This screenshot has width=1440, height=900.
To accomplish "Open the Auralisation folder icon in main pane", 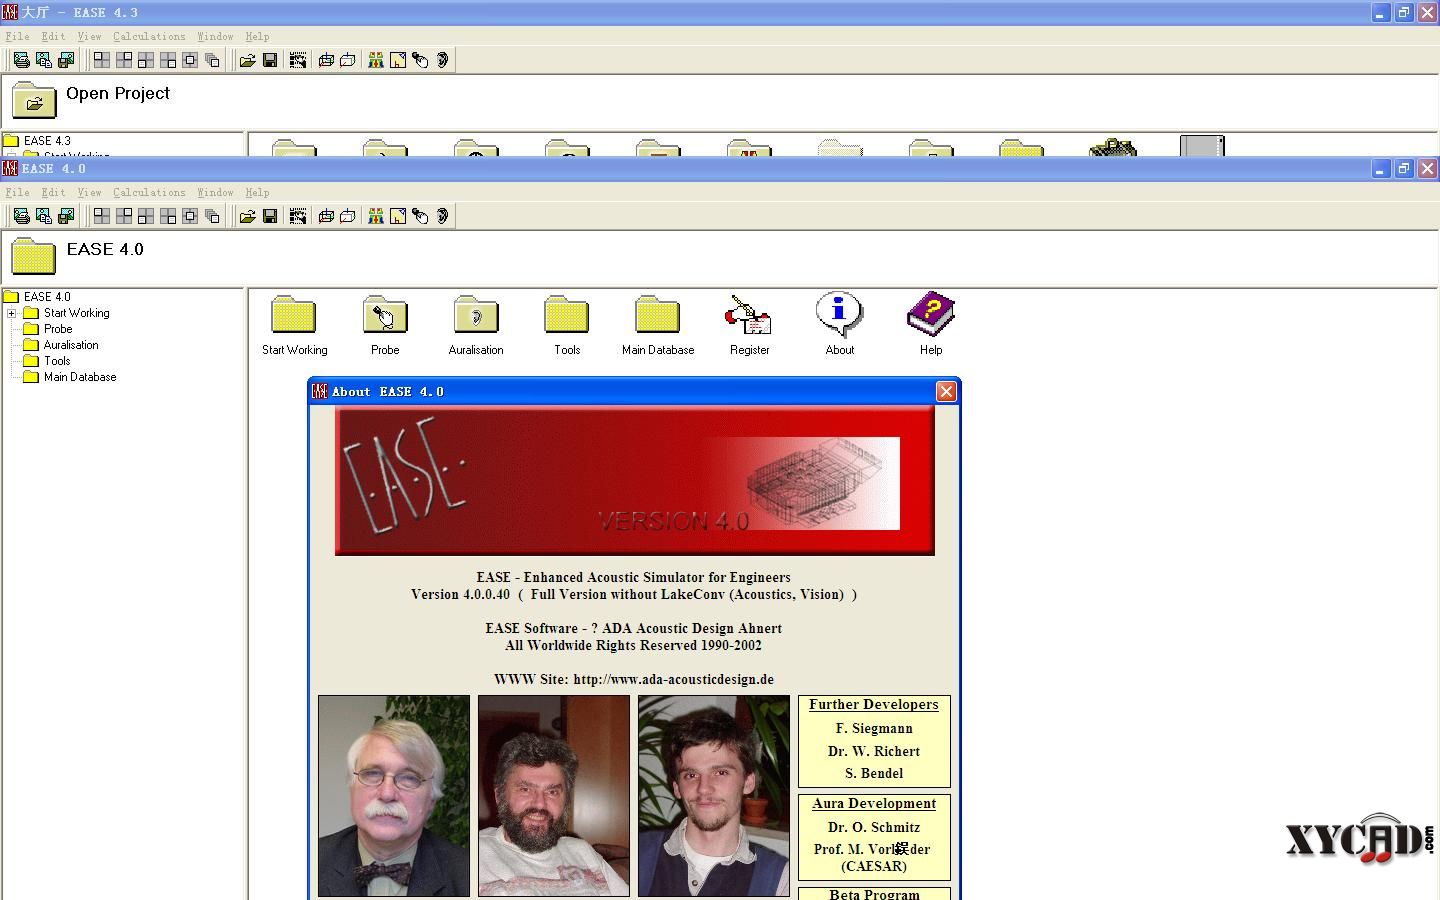I will tap(476, 314).
